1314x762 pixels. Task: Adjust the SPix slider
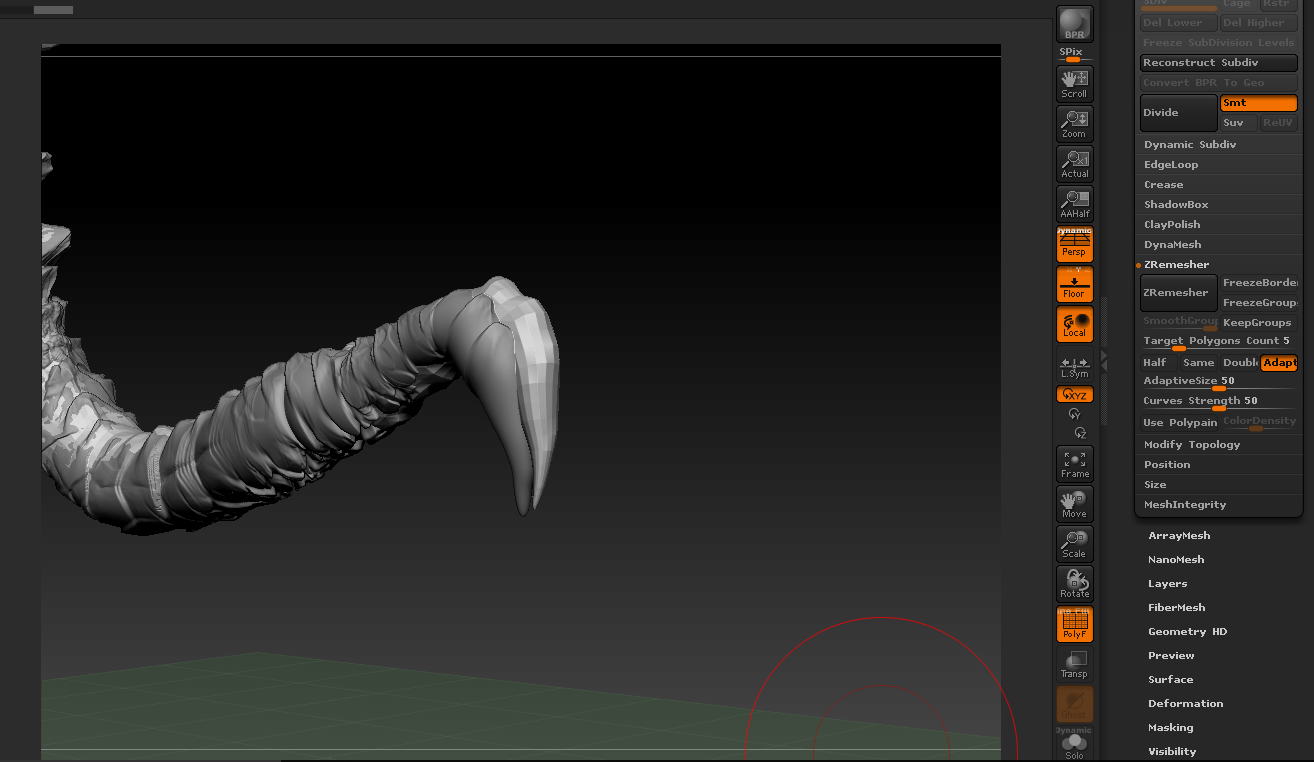(x=1075, y=55)
